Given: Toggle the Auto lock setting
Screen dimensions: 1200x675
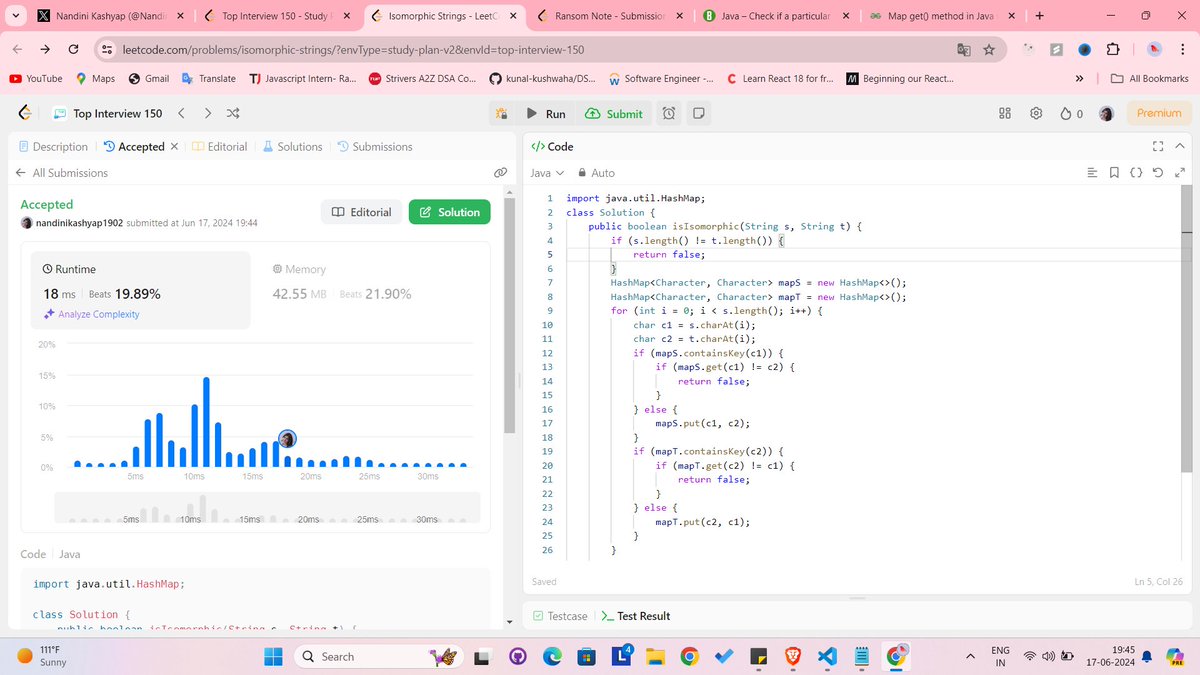Looking at the screenshot, I should 597,173.
